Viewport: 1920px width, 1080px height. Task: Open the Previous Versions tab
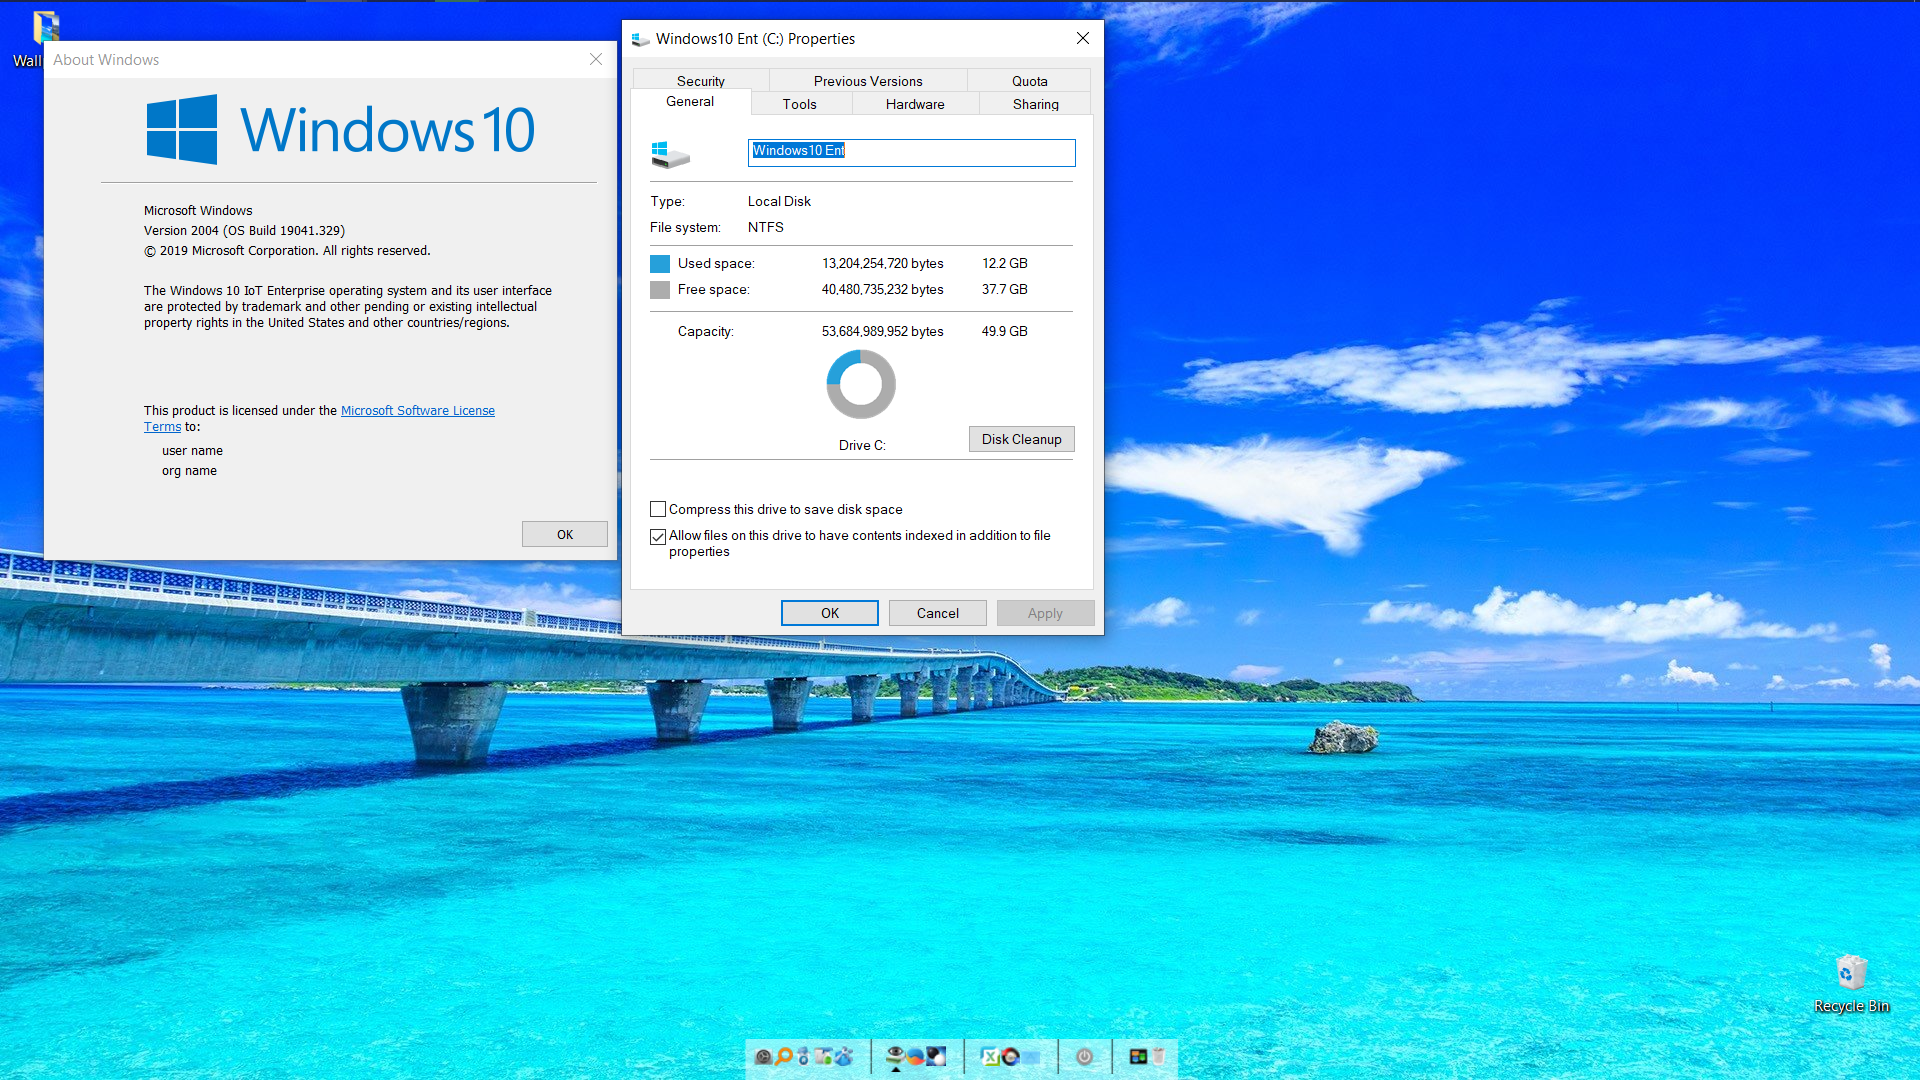[868, 81]
